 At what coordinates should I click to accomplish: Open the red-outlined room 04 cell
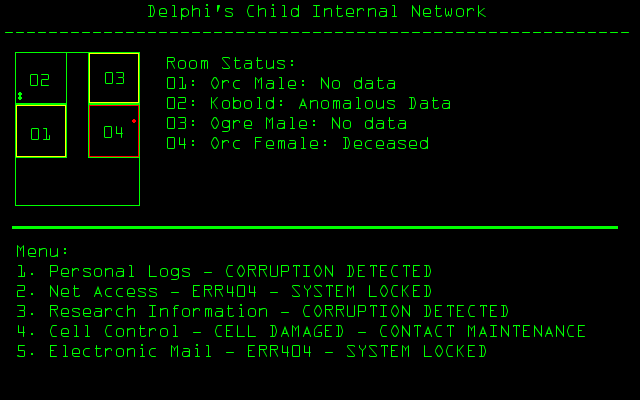pyautogui.click(x=113, y=131)
